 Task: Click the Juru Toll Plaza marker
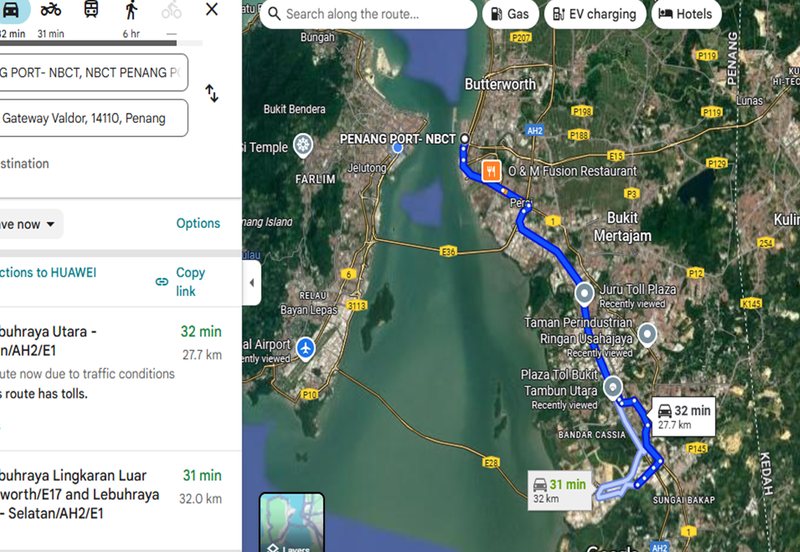pyautogui.click(x=584, y=294)
